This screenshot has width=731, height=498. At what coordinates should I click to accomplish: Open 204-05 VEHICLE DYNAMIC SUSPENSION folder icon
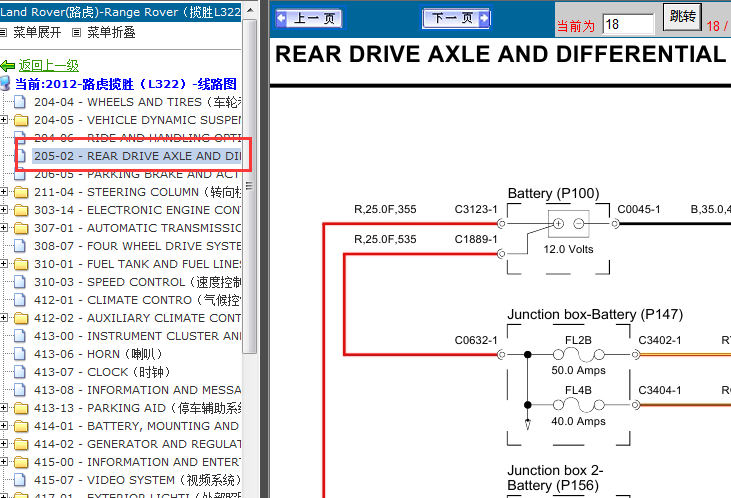21,120
